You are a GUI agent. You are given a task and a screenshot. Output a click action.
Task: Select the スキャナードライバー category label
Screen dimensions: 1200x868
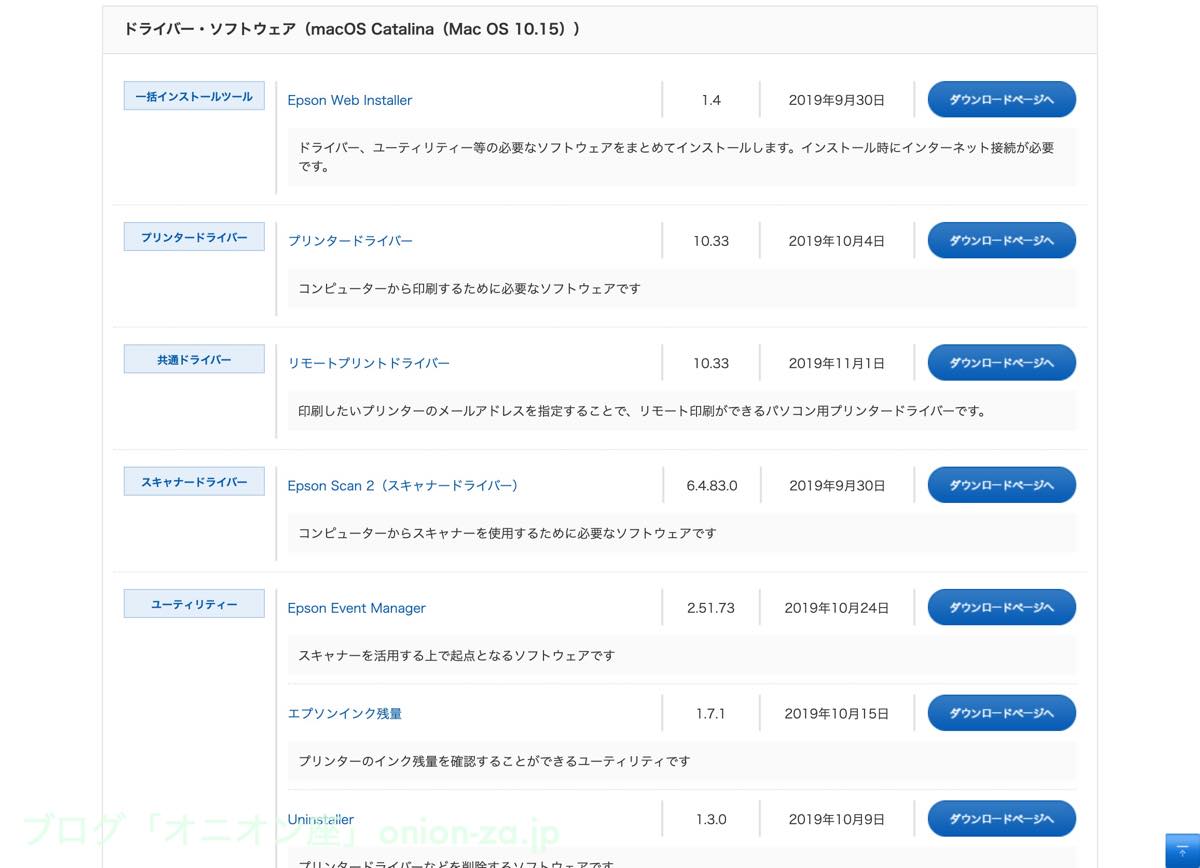tap(194, 482)
